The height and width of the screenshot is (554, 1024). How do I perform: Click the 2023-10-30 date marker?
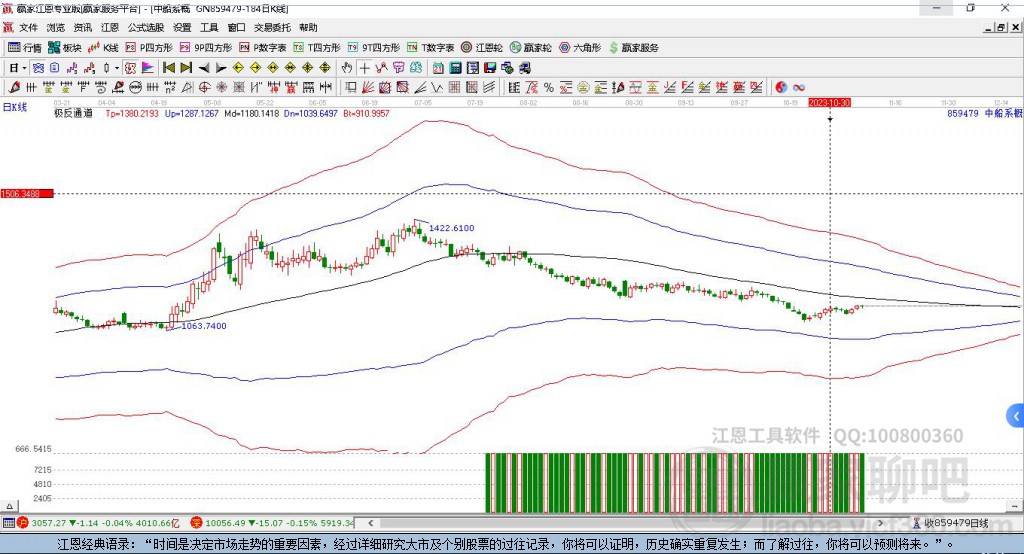(829, 102)
